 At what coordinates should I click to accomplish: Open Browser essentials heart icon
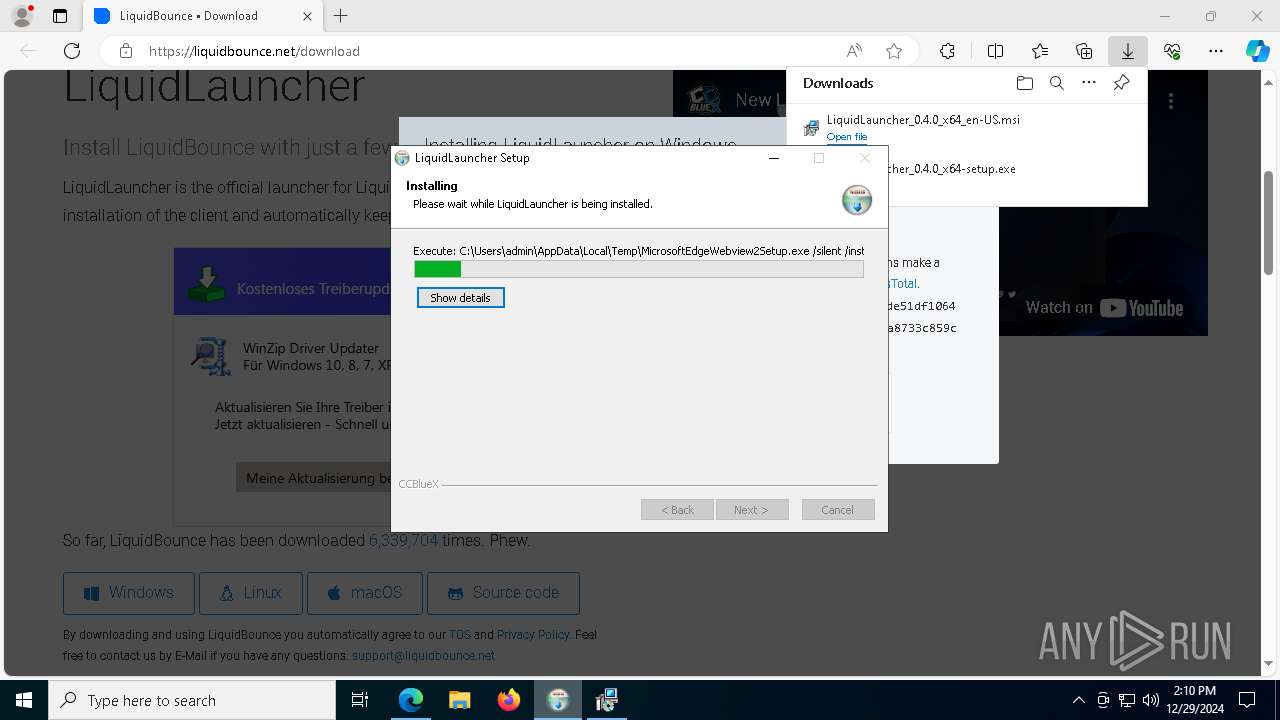[x=1172, y=51]
